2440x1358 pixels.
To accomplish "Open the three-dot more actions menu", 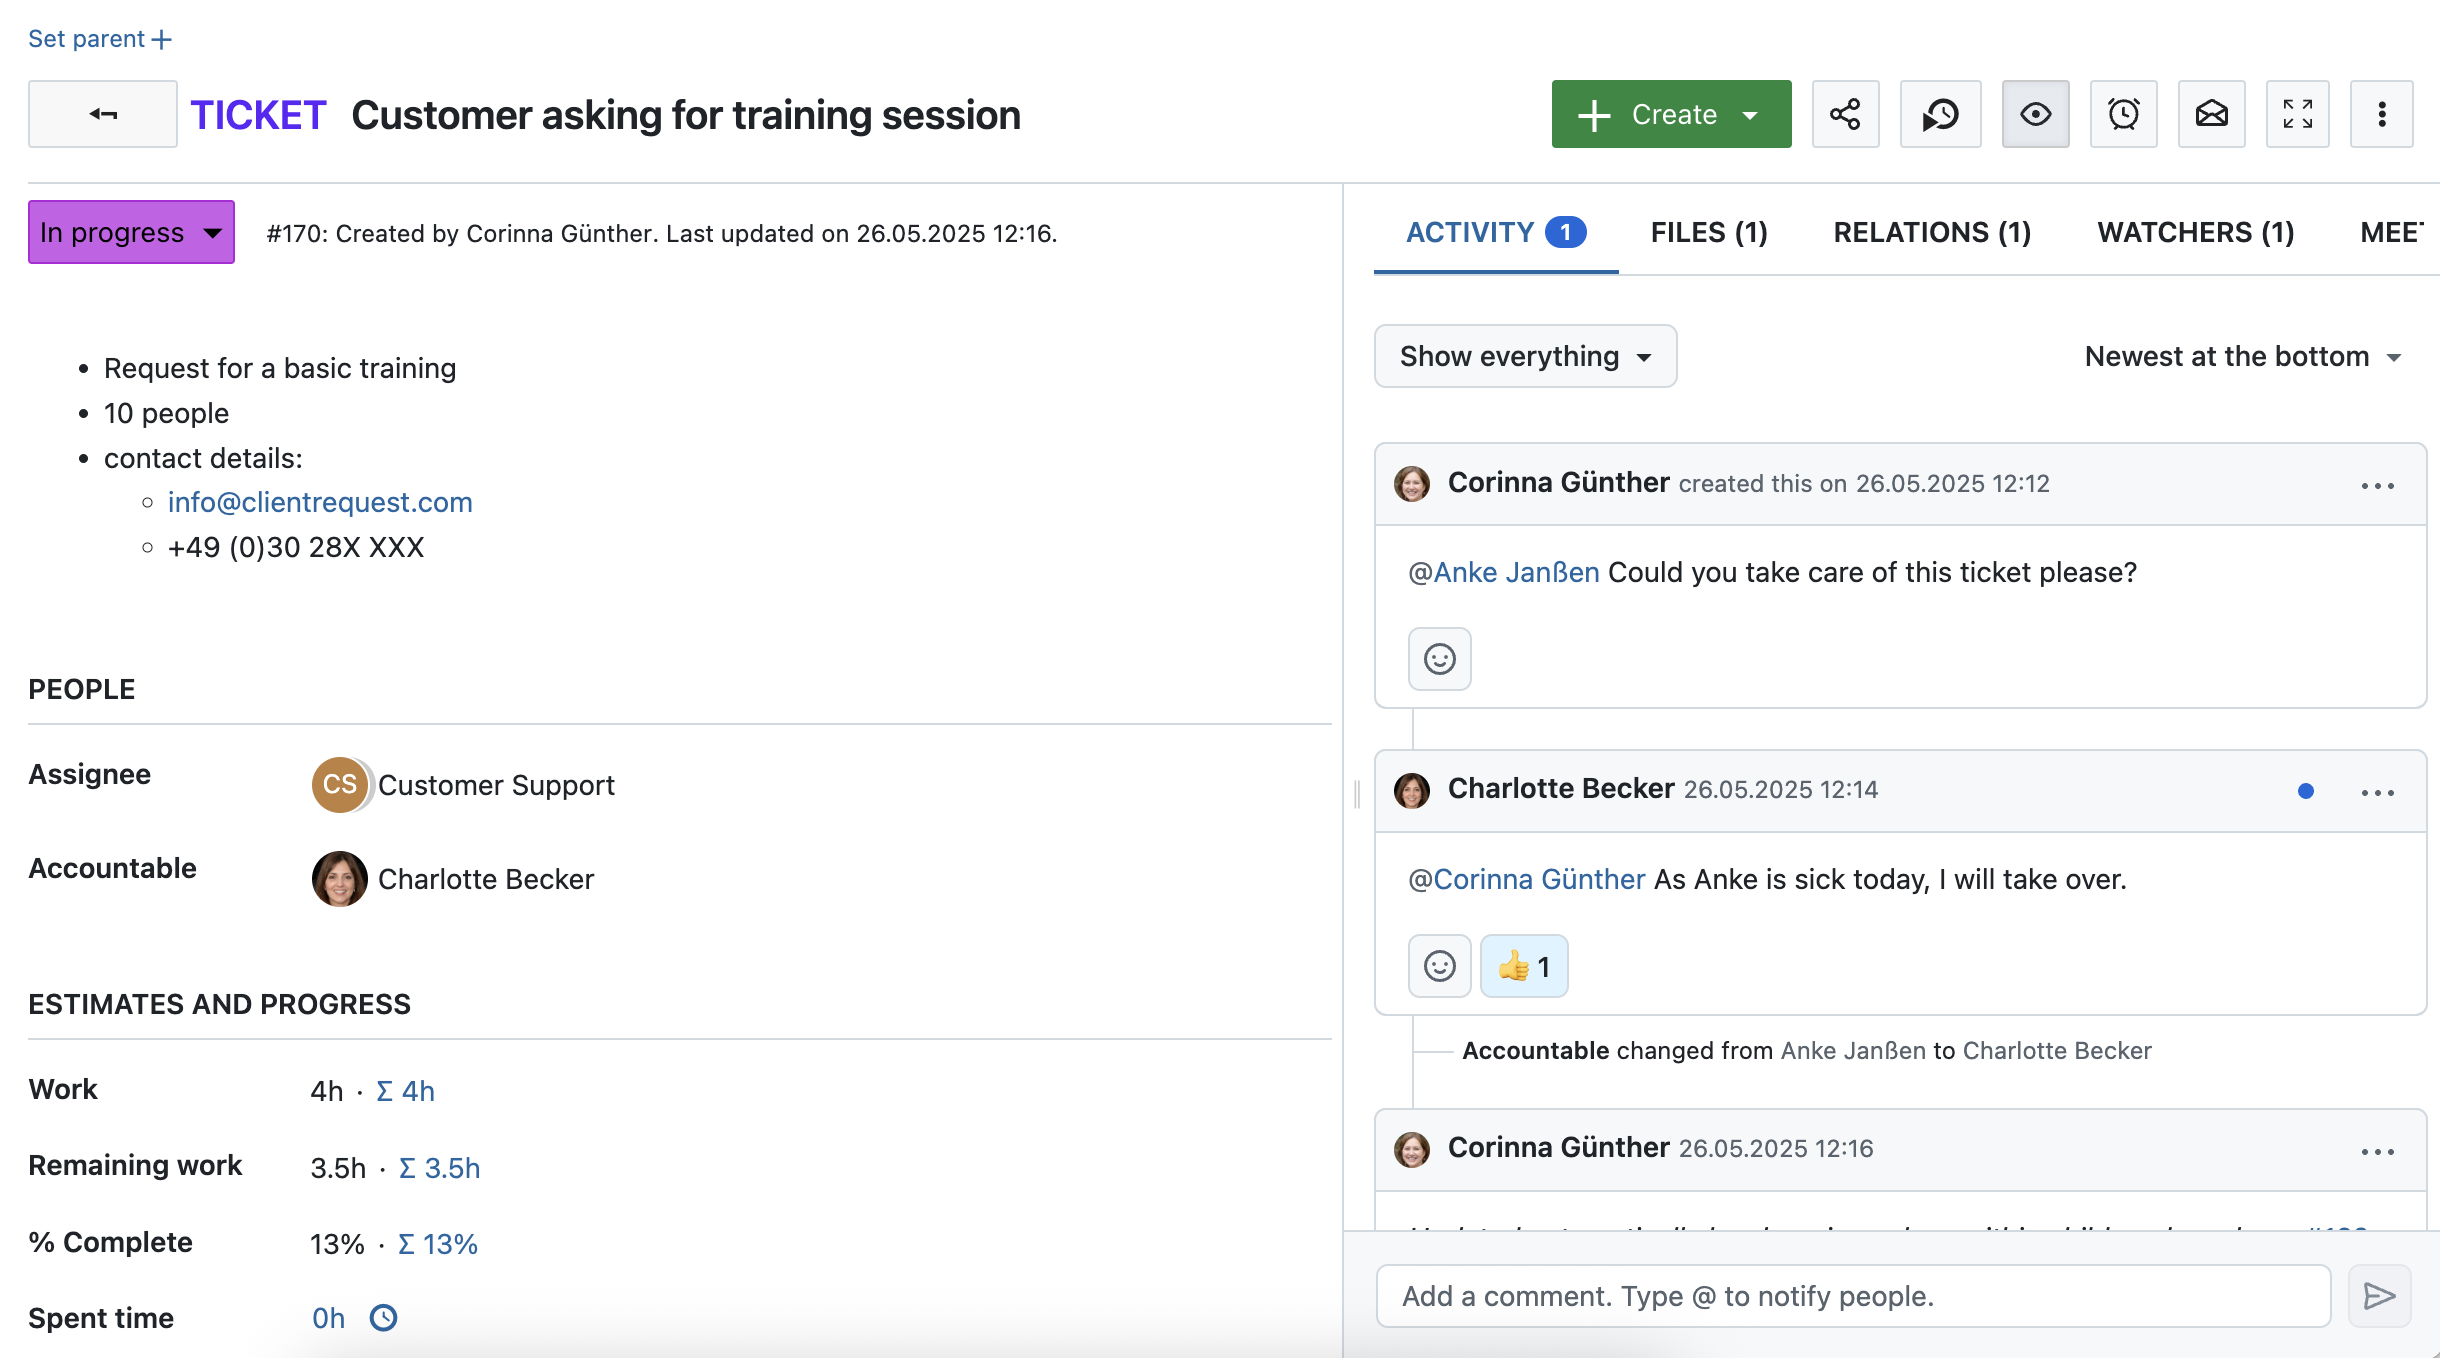I will pos(2381,115).
